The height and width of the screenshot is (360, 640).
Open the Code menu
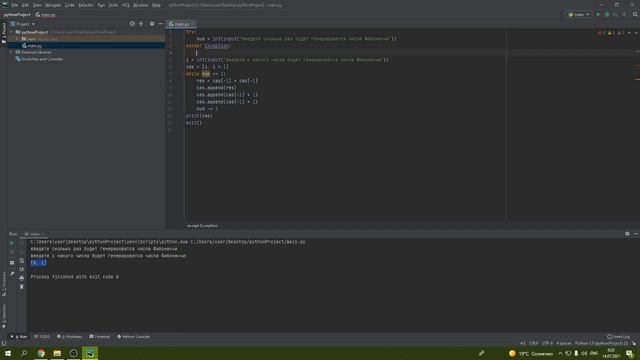[x=69, y=5]
